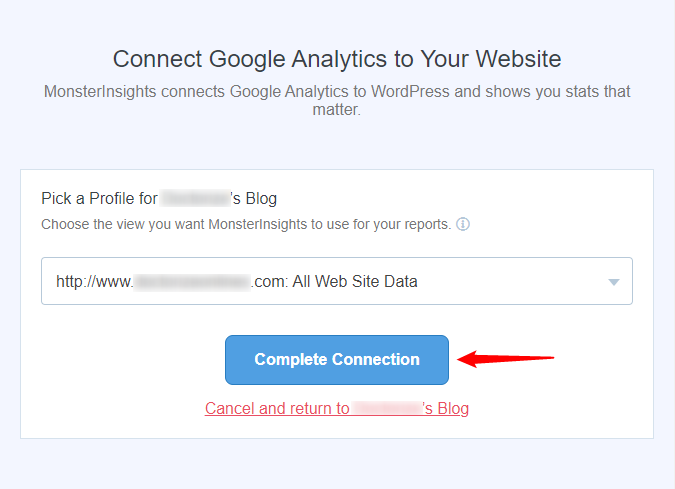Click the http://www. text in profile field

94,282
